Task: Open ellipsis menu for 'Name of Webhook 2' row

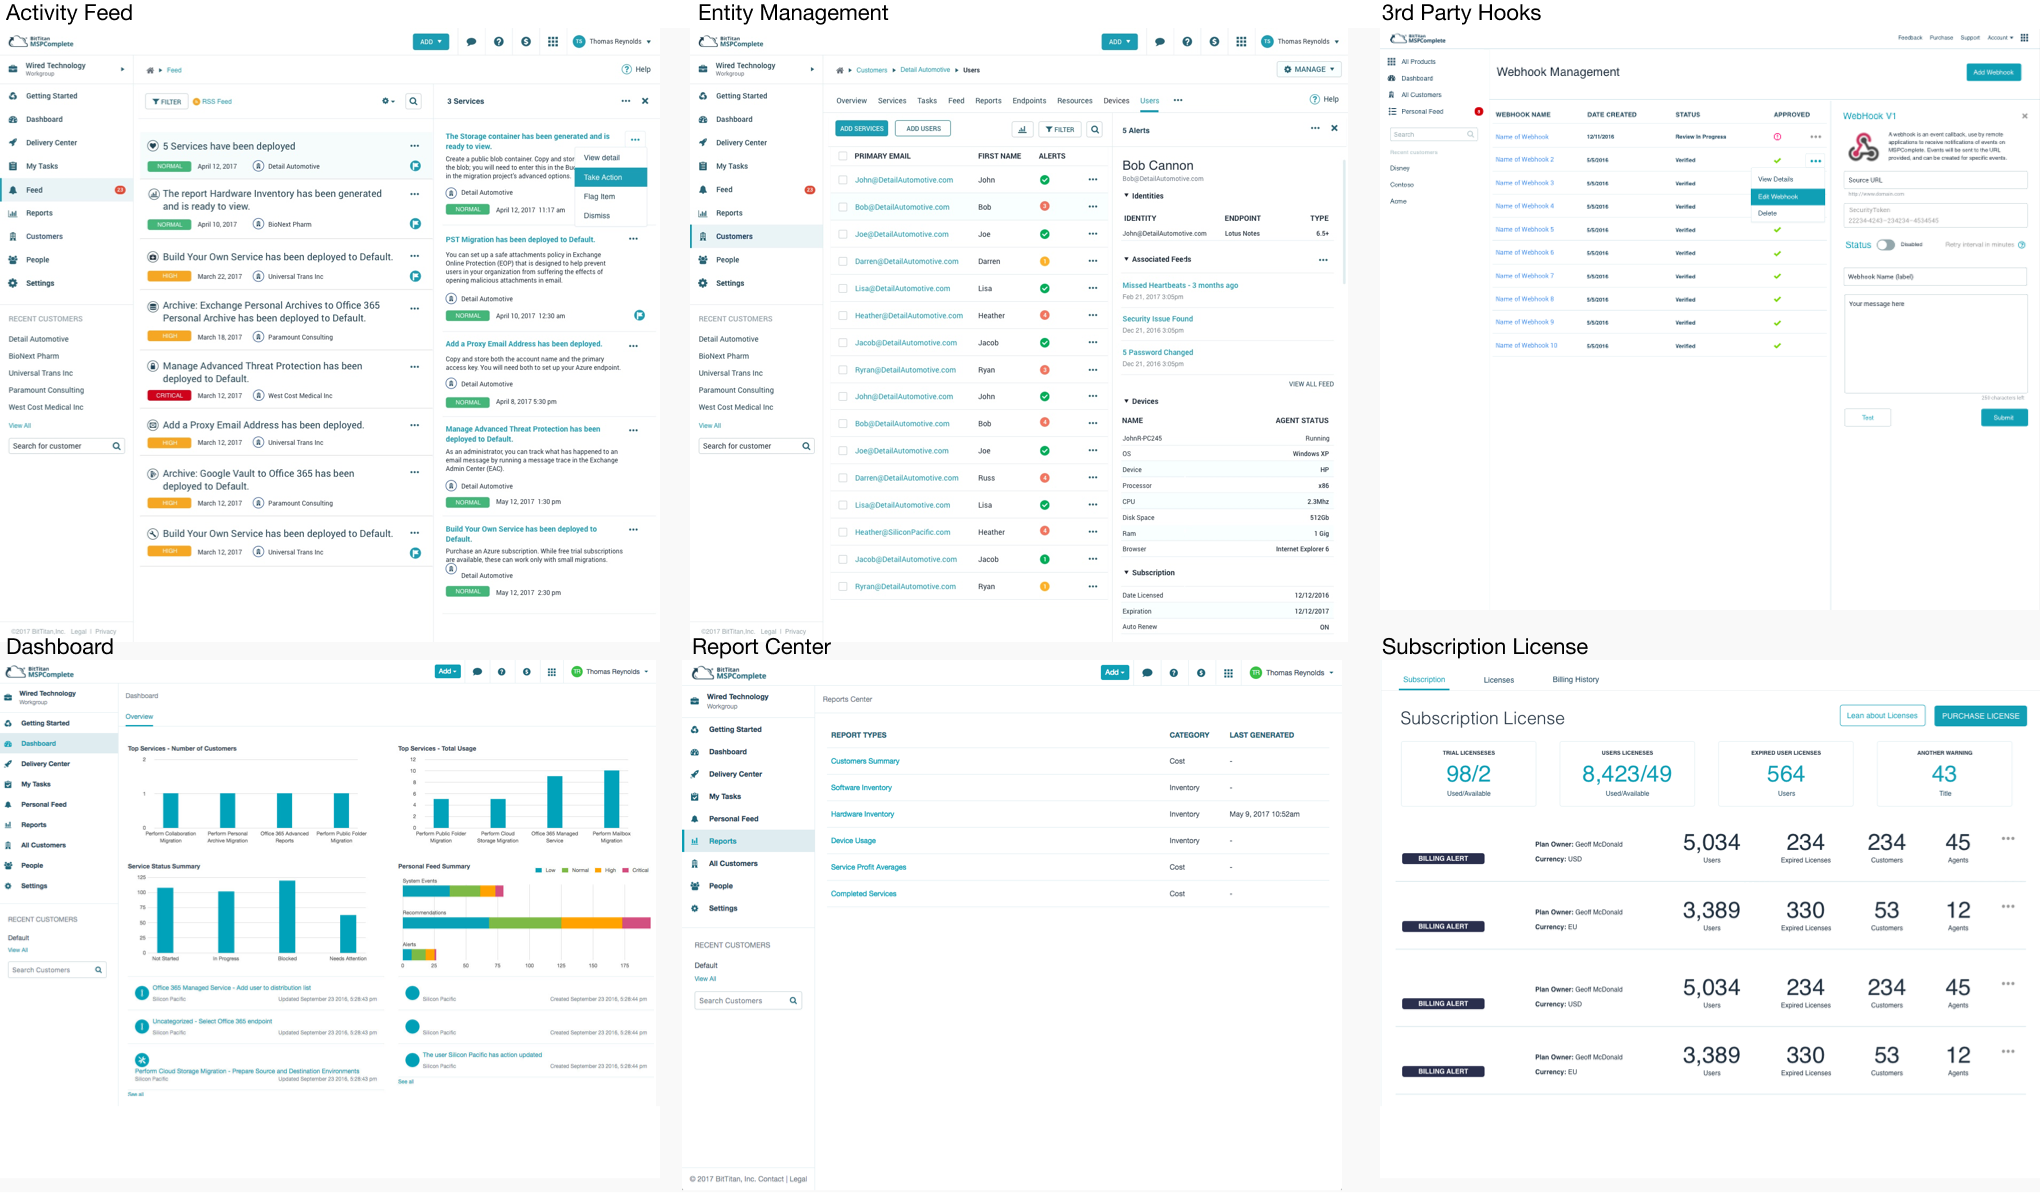Action: point(1815,160)
